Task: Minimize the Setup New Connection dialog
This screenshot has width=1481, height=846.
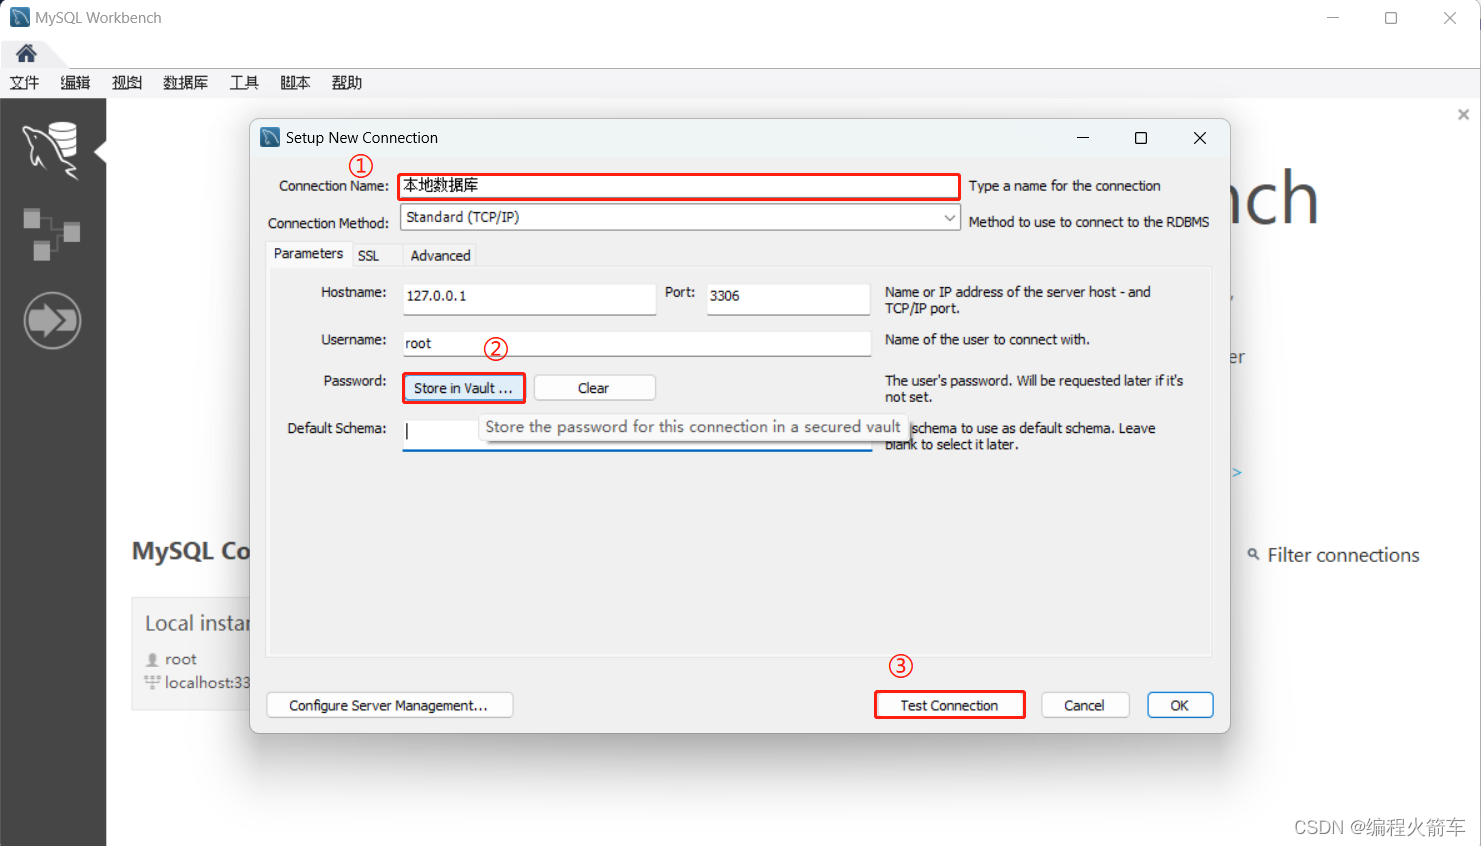Action: 1083,138
